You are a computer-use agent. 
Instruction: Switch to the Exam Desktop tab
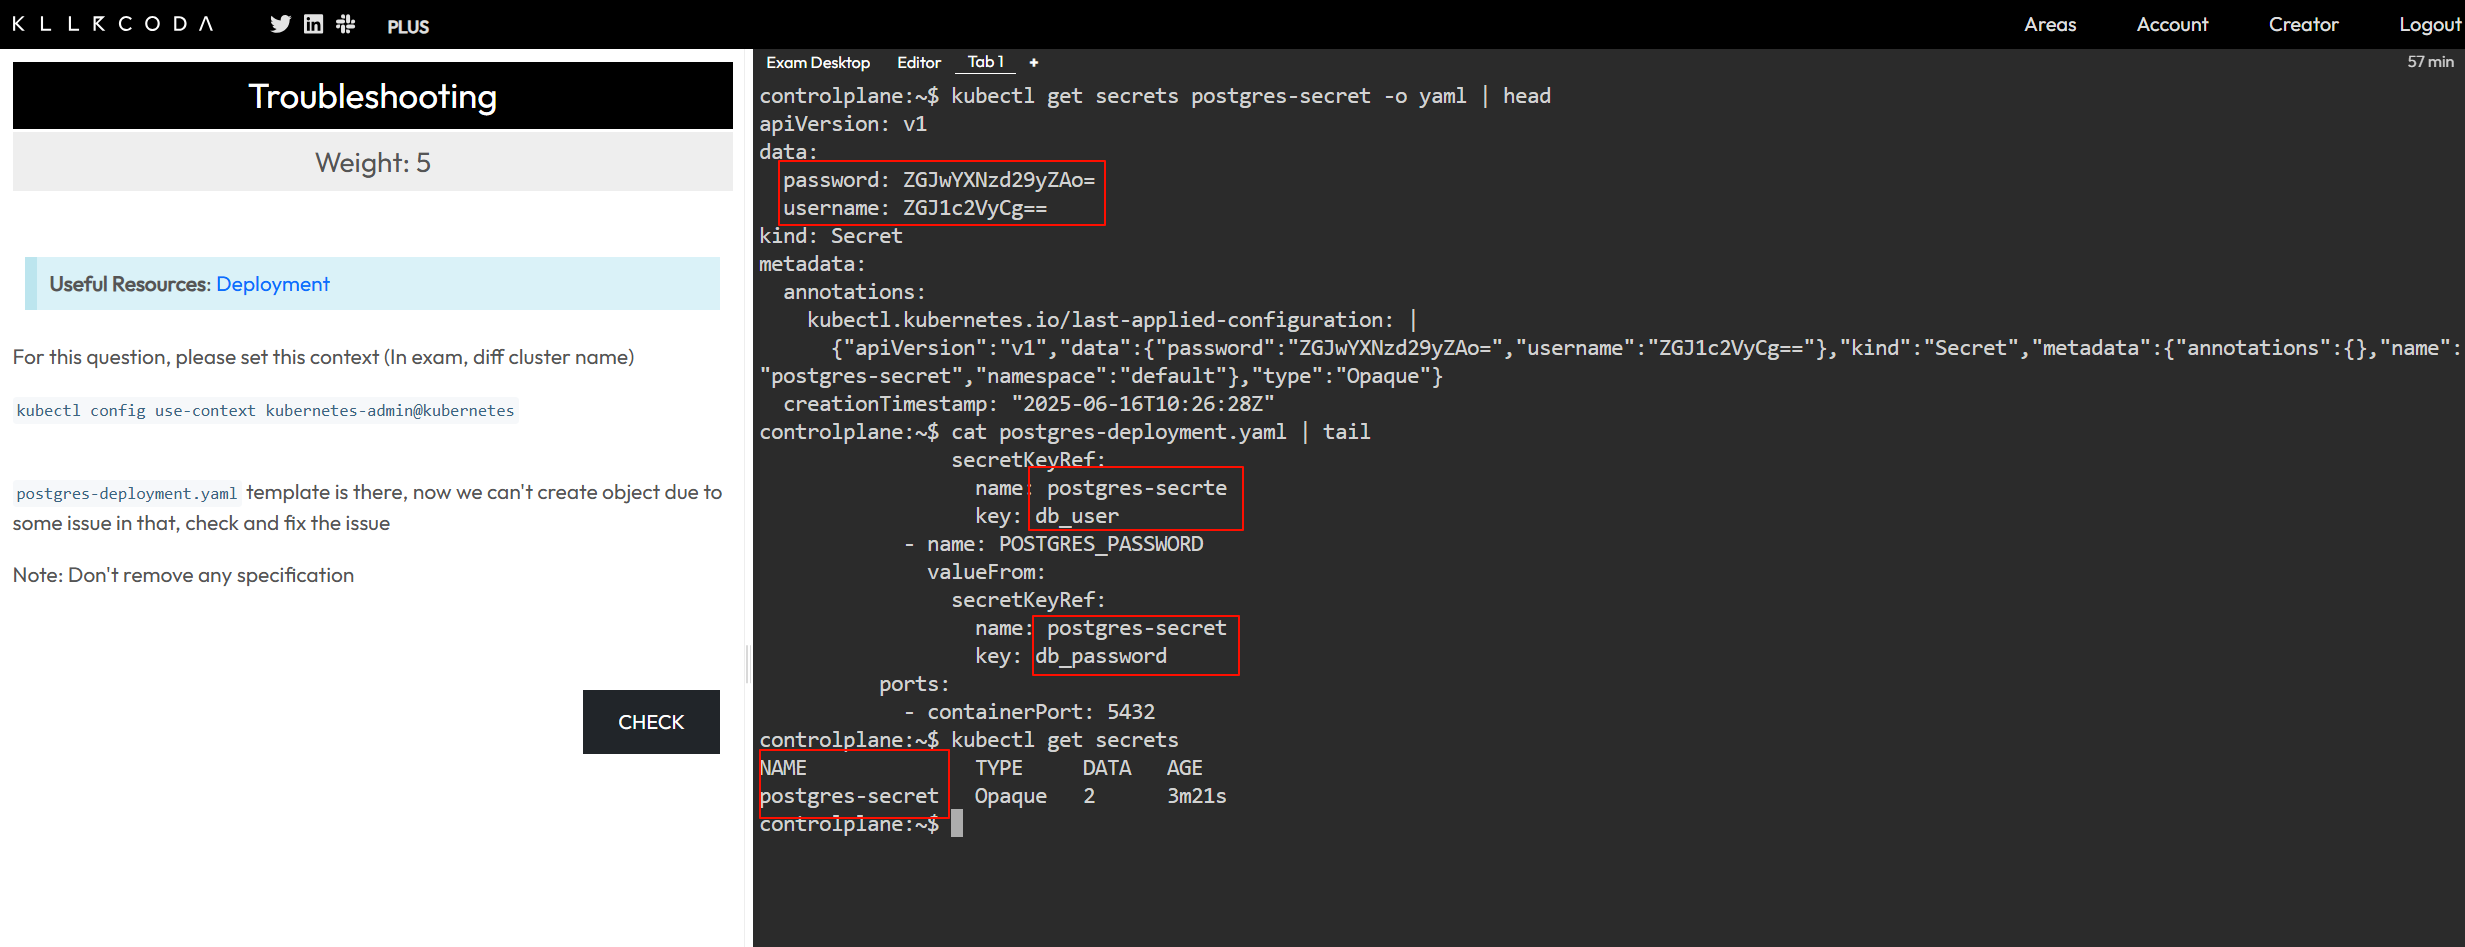click(x=818, y=62)
